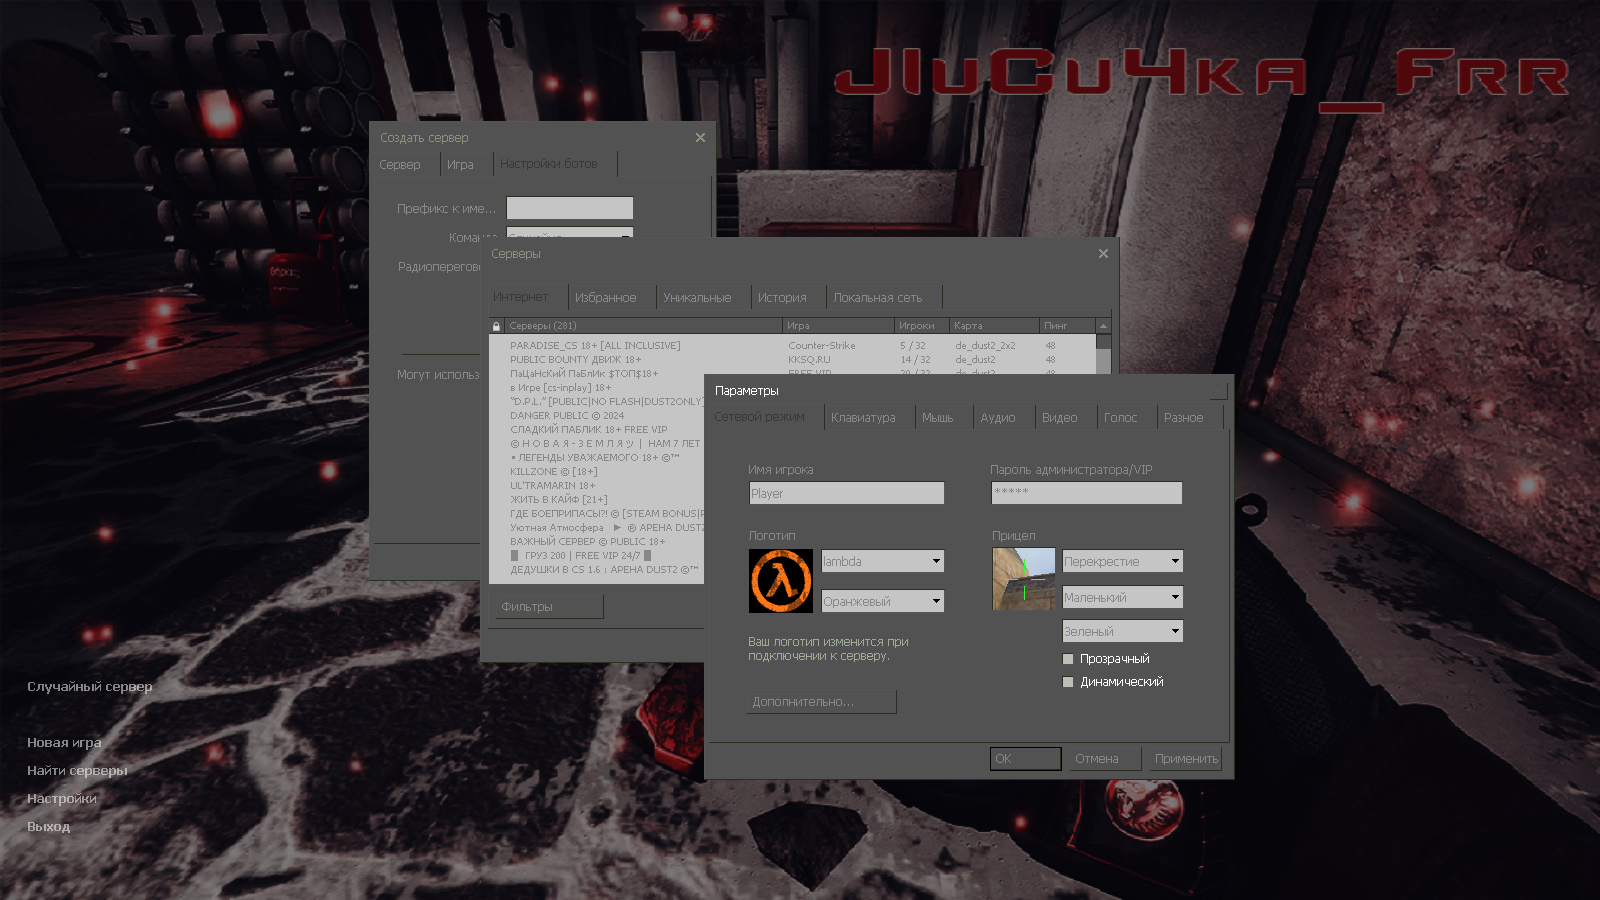
Task: Open the Маленький size dropdown
Action: coord(1175,597)
